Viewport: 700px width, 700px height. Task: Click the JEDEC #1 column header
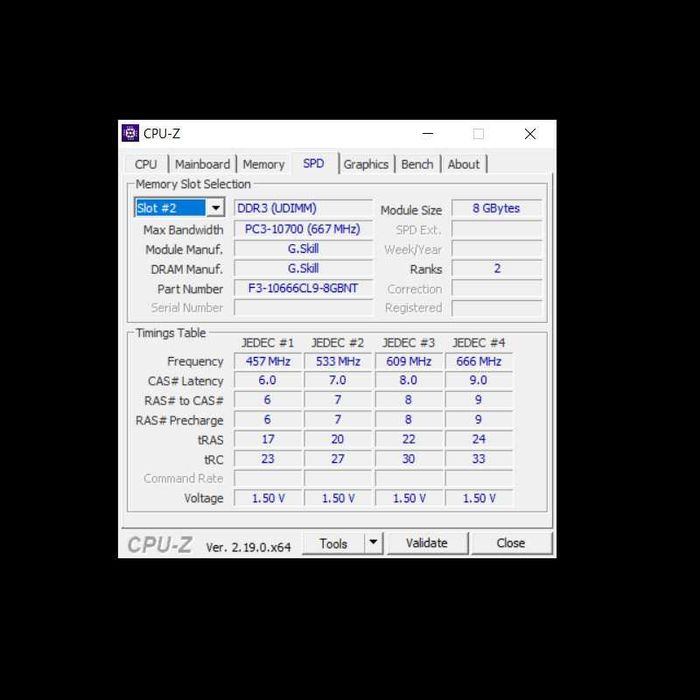[267, 343]
